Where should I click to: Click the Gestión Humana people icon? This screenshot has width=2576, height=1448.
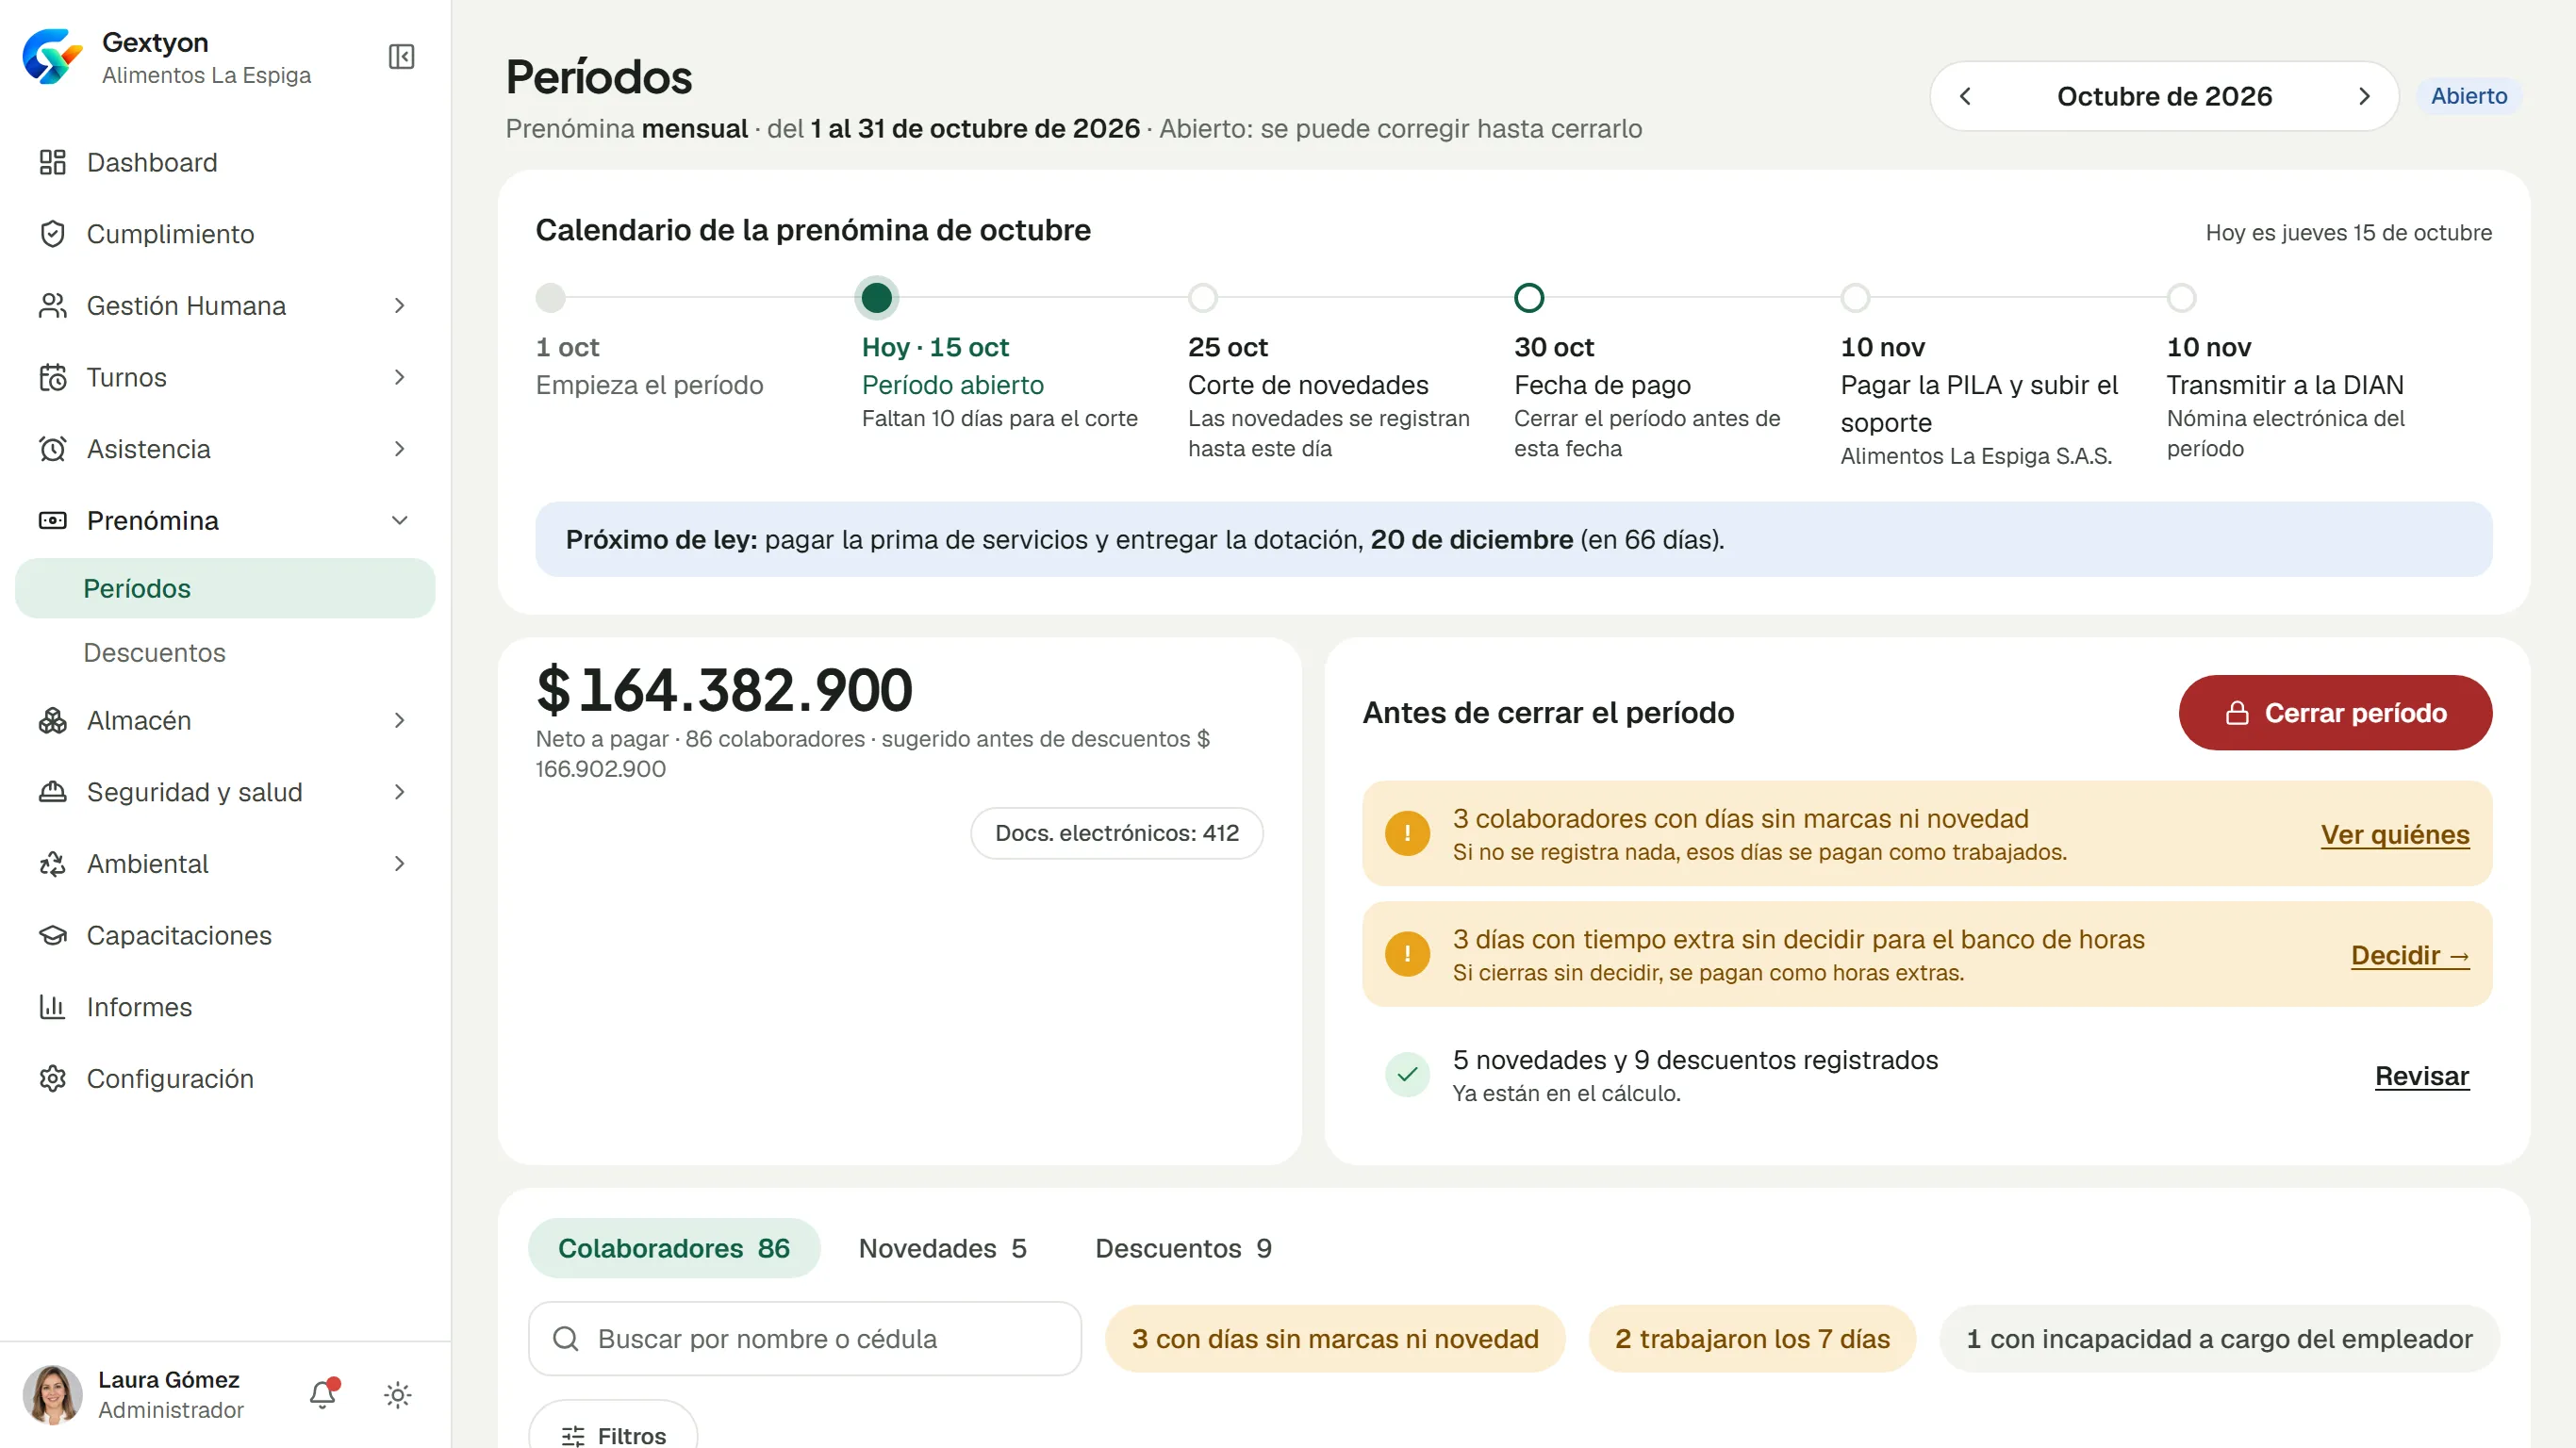[x=53, y=305]
